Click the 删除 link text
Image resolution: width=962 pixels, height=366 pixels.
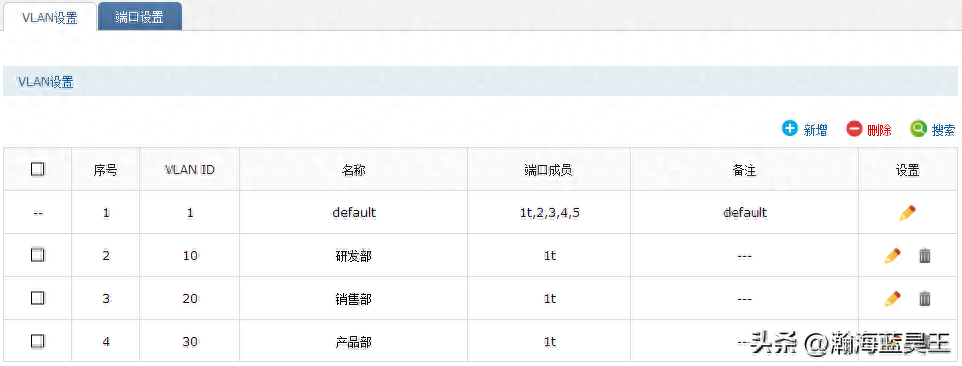tap(879, 130)
